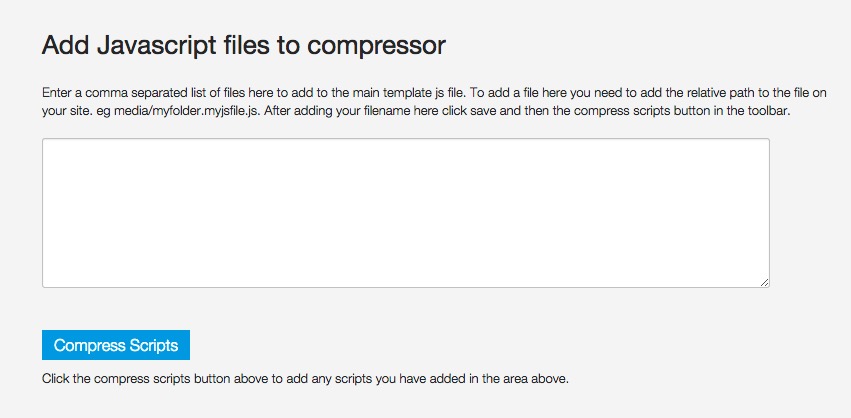
Task: Focus the Javascript file list text area
Action: [x=405, y=213]
